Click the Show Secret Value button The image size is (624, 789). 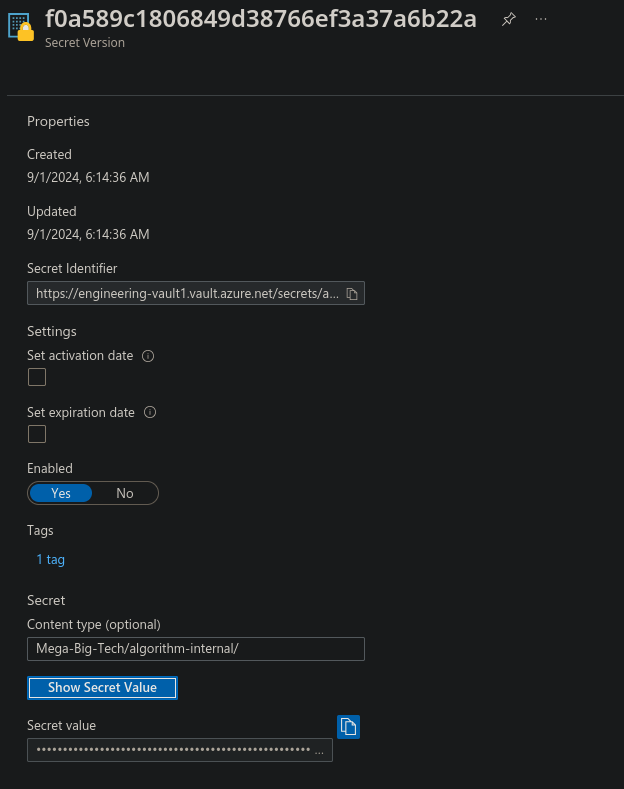[102, 688]
